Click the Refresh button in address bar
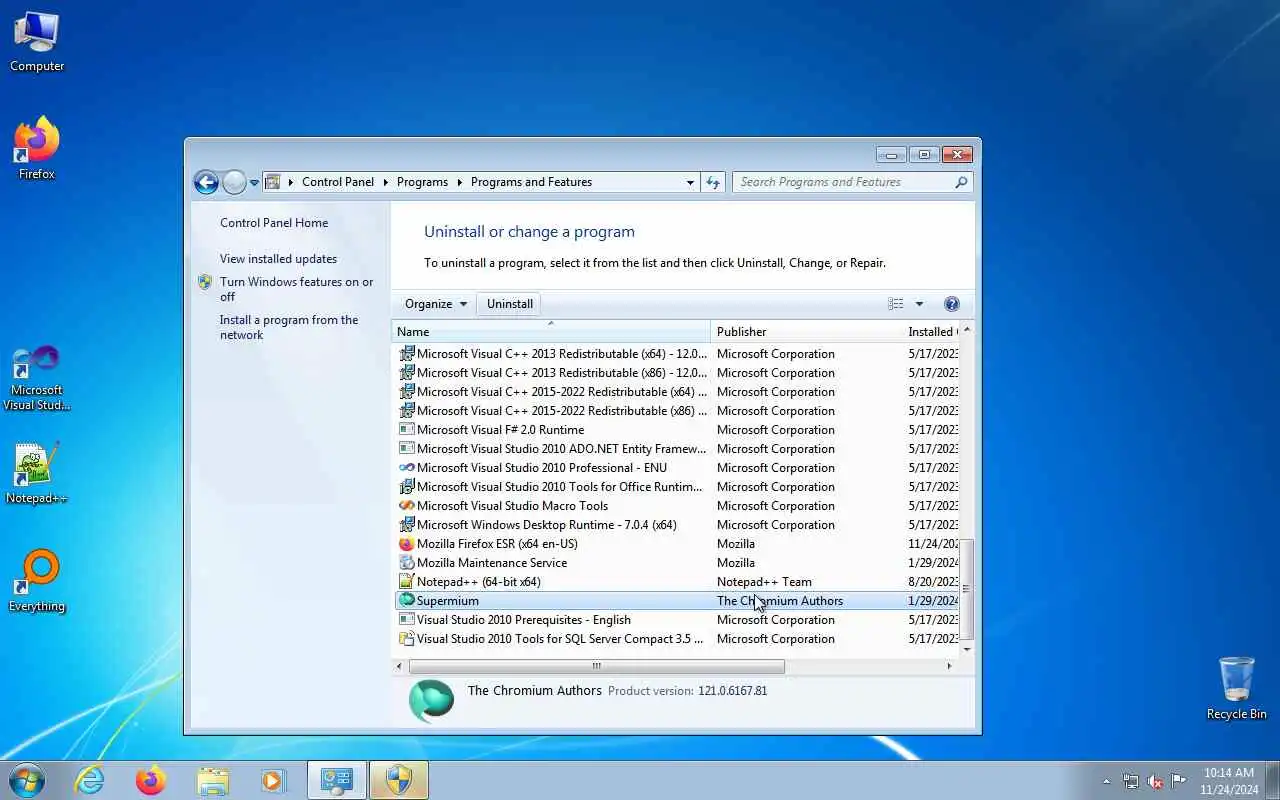Screen dimensions: 1280x800 713,182
